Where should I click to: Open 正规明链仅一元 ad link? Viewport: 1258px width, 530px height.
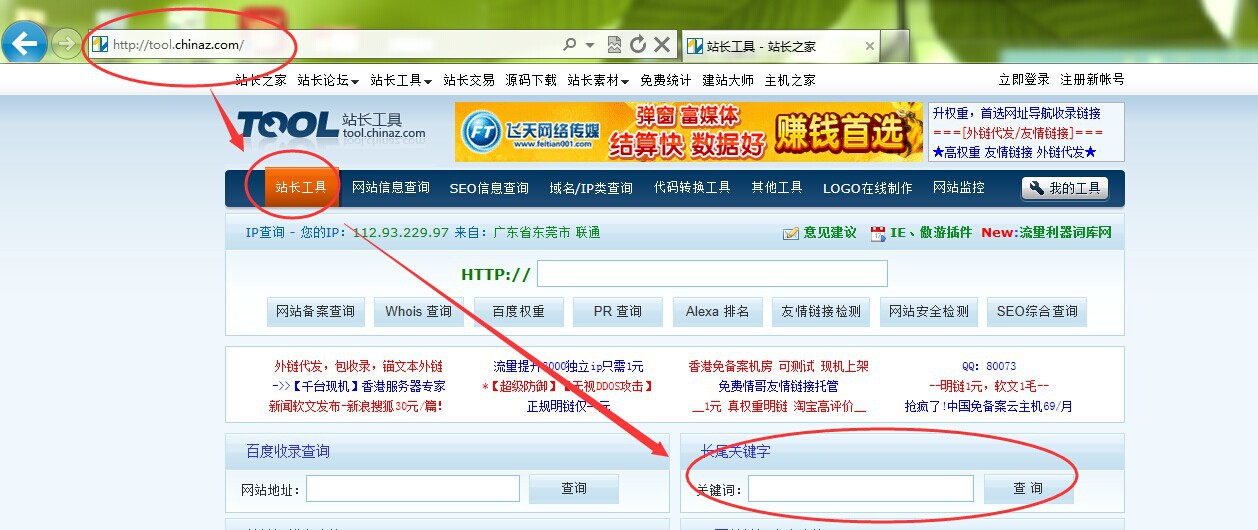tap(568, 407)
